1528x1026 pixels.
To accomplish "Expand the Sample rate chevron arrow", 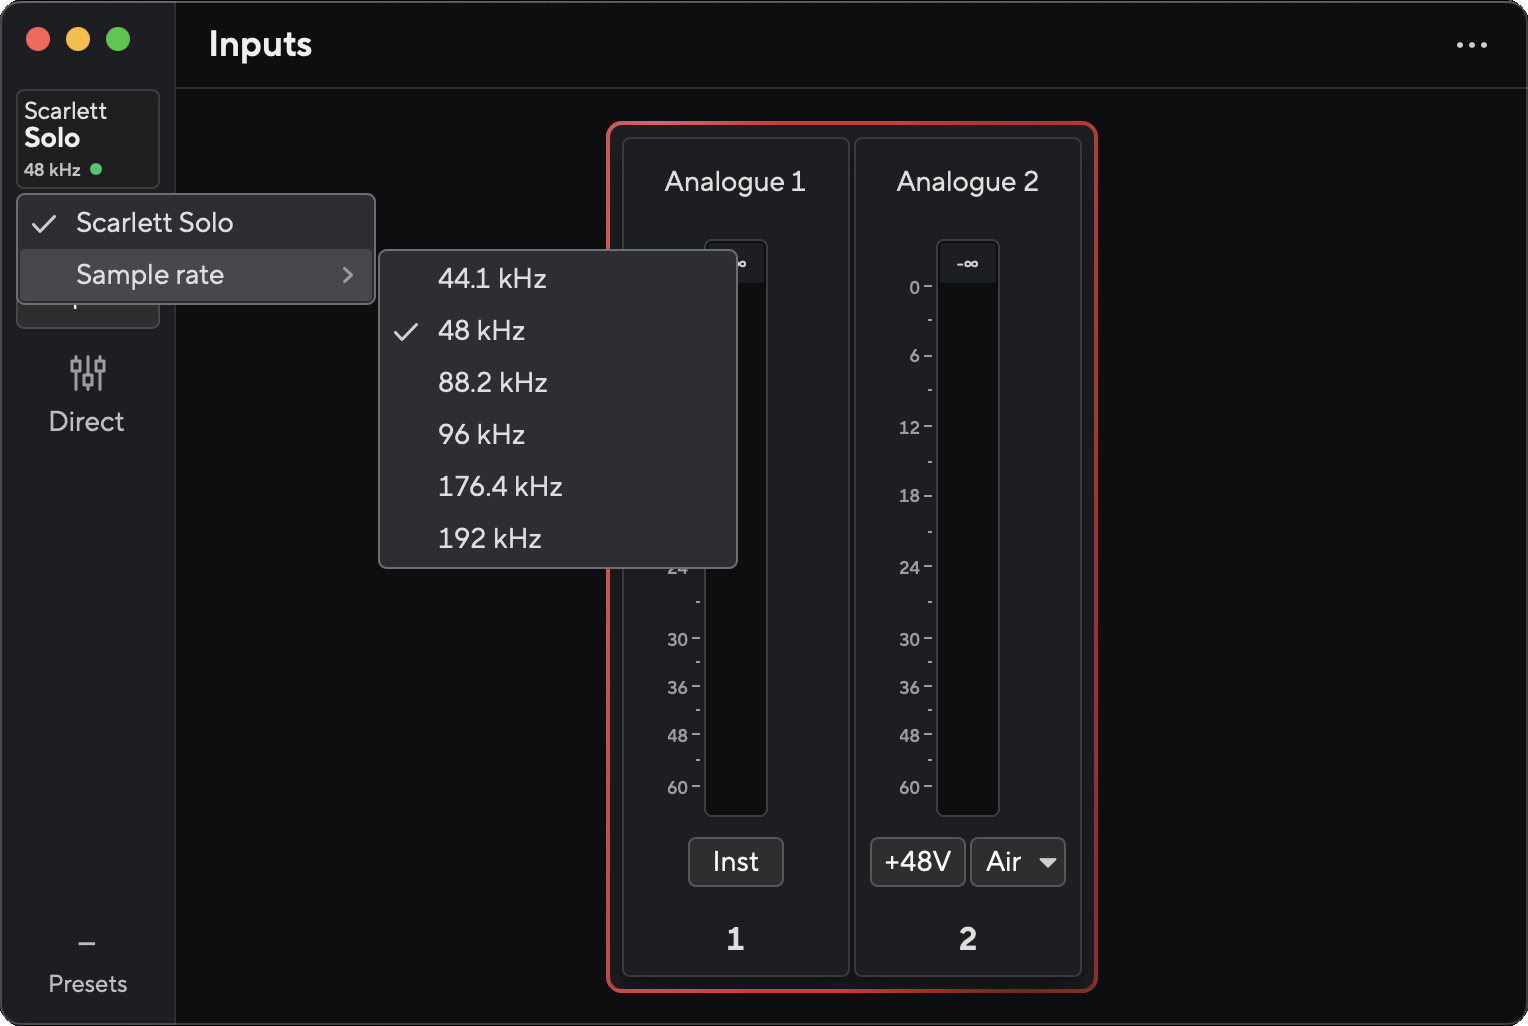I will 348,275.
